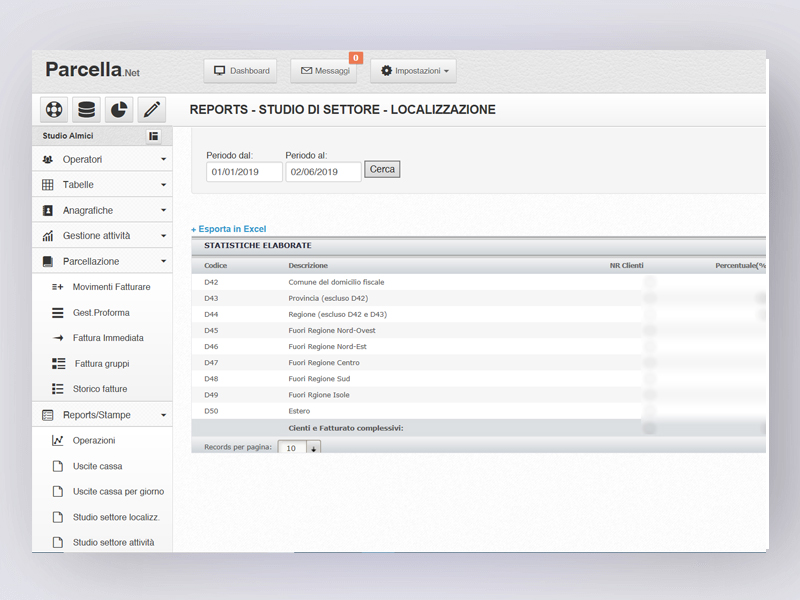Collapse the Parcellazione section
The height and width of the screenshot is (600, 800).
click(102, 261)
